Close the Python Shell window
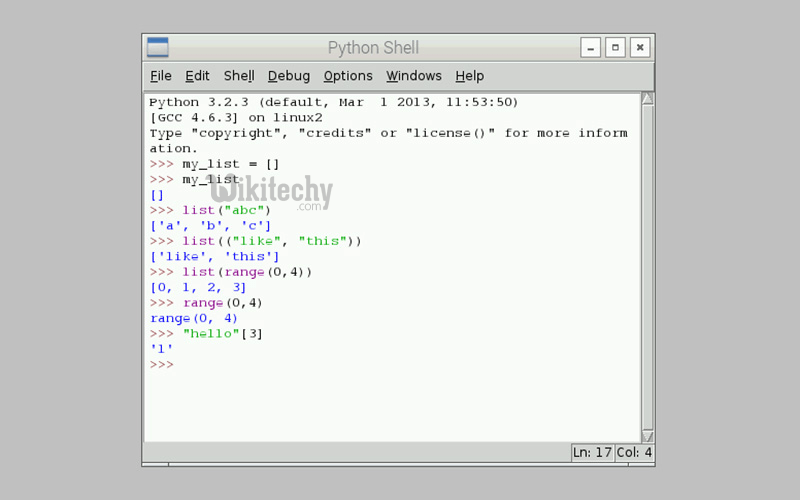Image resolution: width=800 pixels, height=500 pixels. 640,47
